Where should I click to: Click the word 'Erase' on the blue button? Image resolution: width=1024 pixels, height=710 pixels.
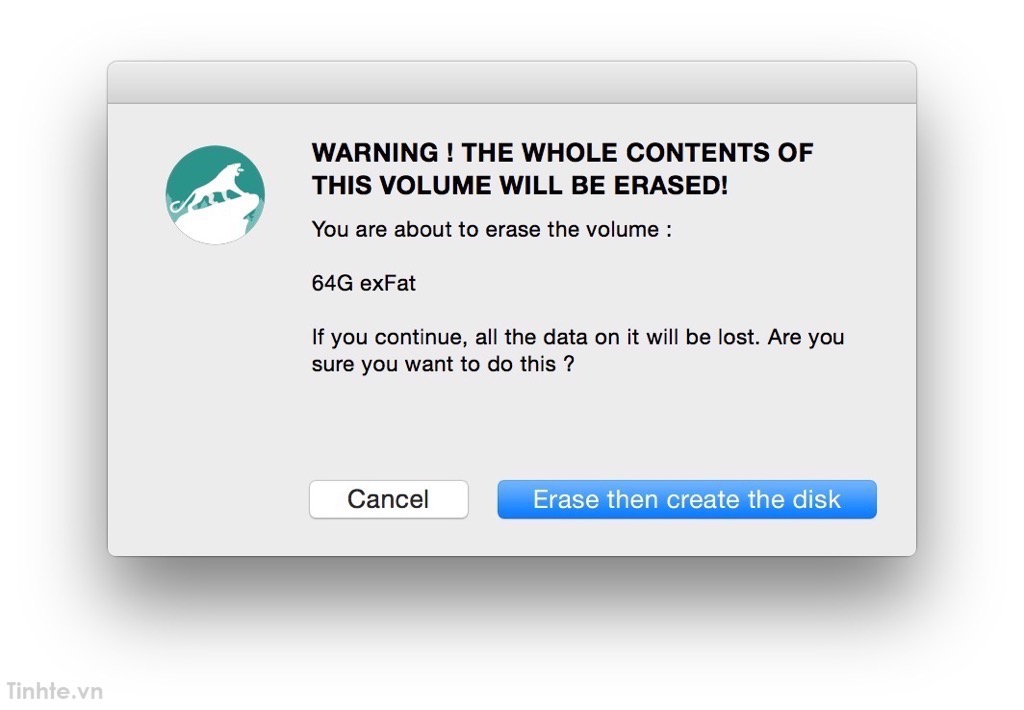[566, 500]
